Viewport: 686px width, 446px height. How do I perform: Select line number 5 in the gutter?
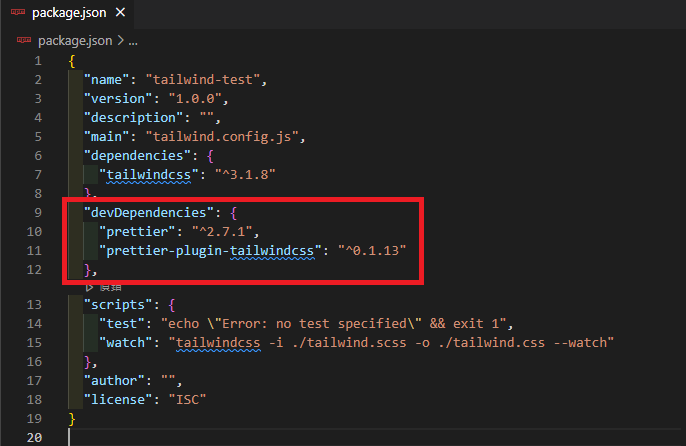click(x=38, y=137)
